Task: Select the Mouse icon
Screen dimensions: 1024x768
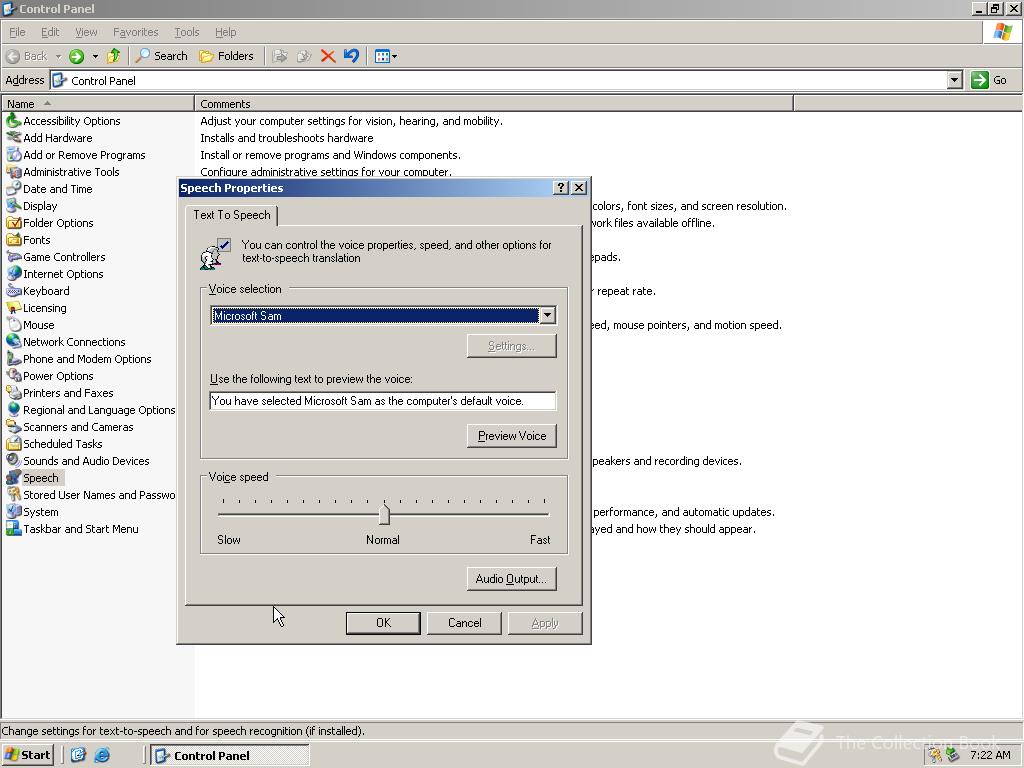Action: coord(14,325)
